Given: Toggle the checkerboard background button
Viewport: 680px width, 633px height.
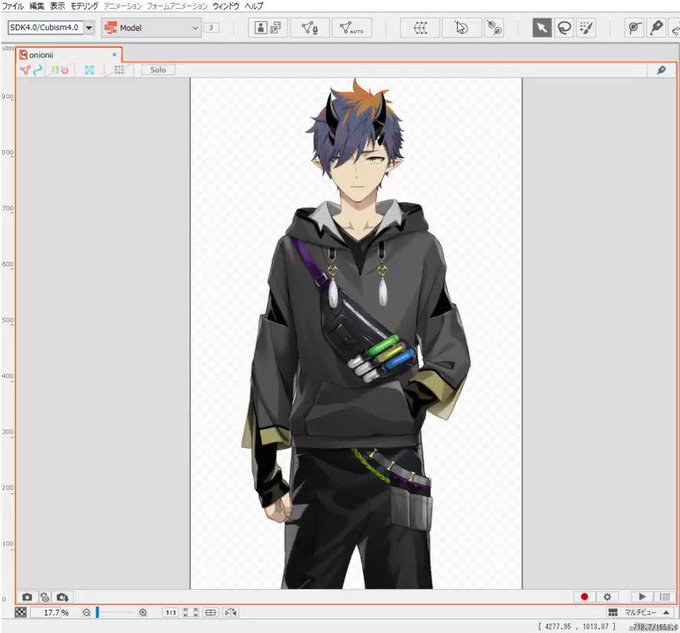Looking at the screenshot, I should (x=21, y=612).
